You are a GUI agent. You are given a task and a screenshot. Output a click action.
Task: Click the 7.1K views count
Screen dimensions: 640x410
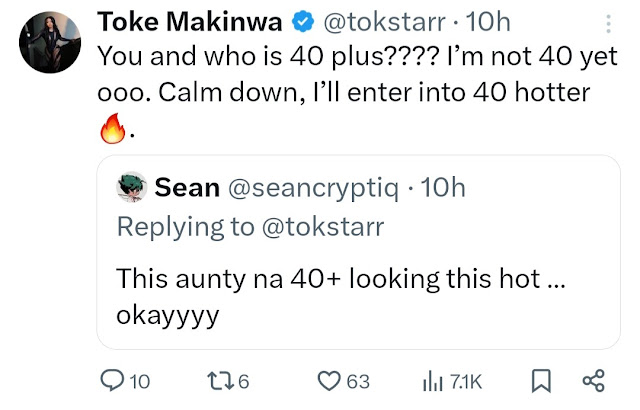pyautogui.click(x=466, y=381)
